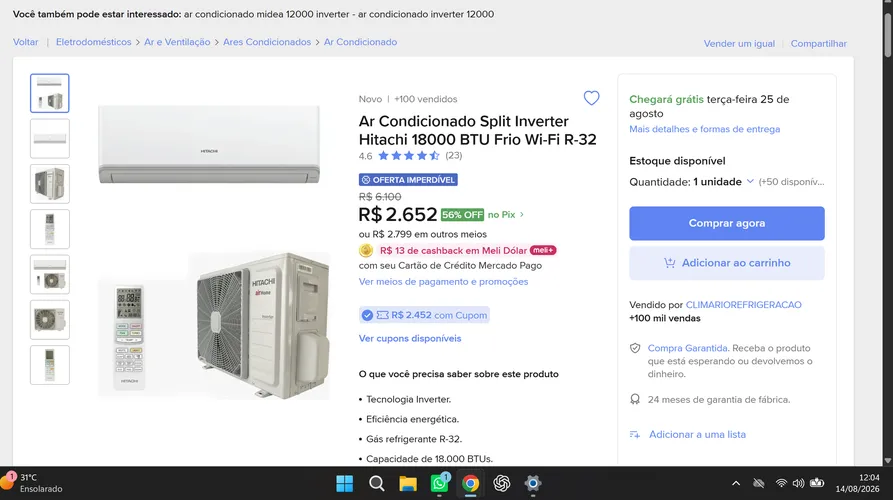Click the R$ 13 de cashback text
The image size is (893, 500).
tap(453, 251)
